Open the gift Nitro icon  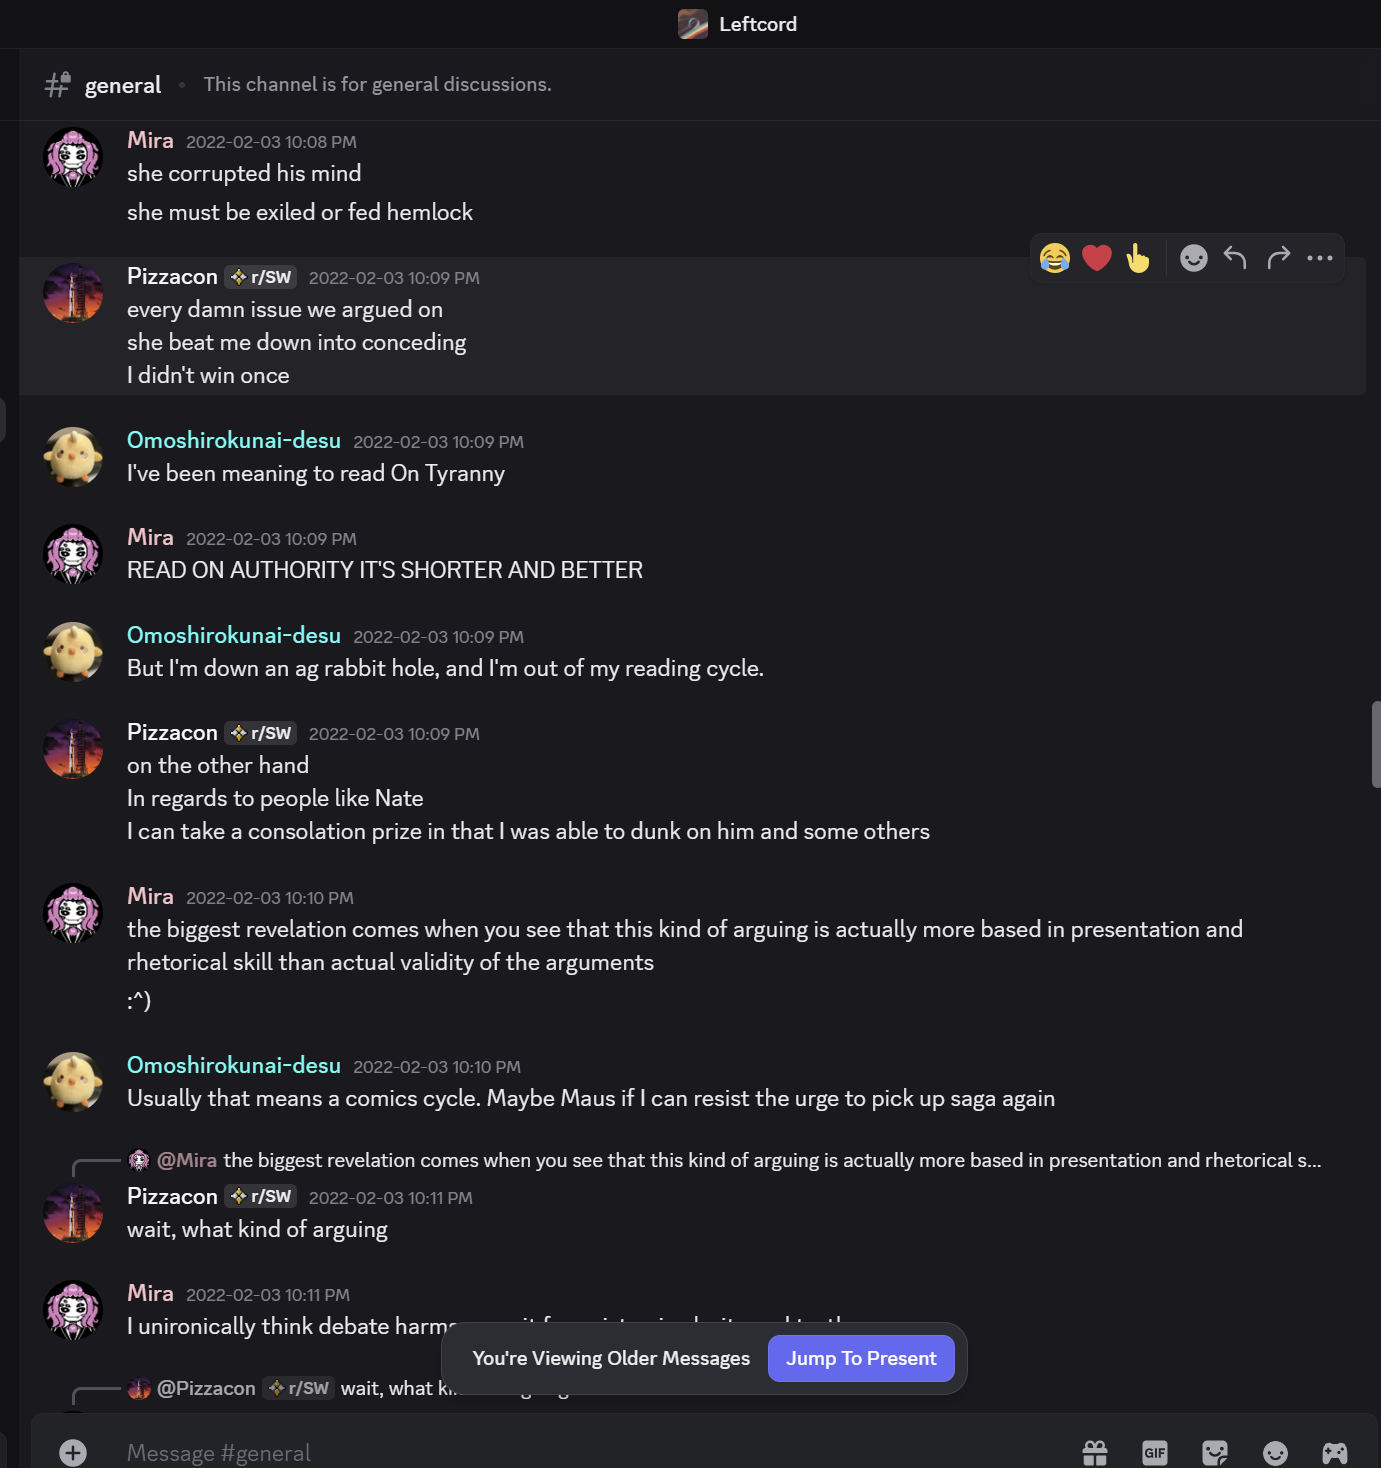coord(1095,1452)
